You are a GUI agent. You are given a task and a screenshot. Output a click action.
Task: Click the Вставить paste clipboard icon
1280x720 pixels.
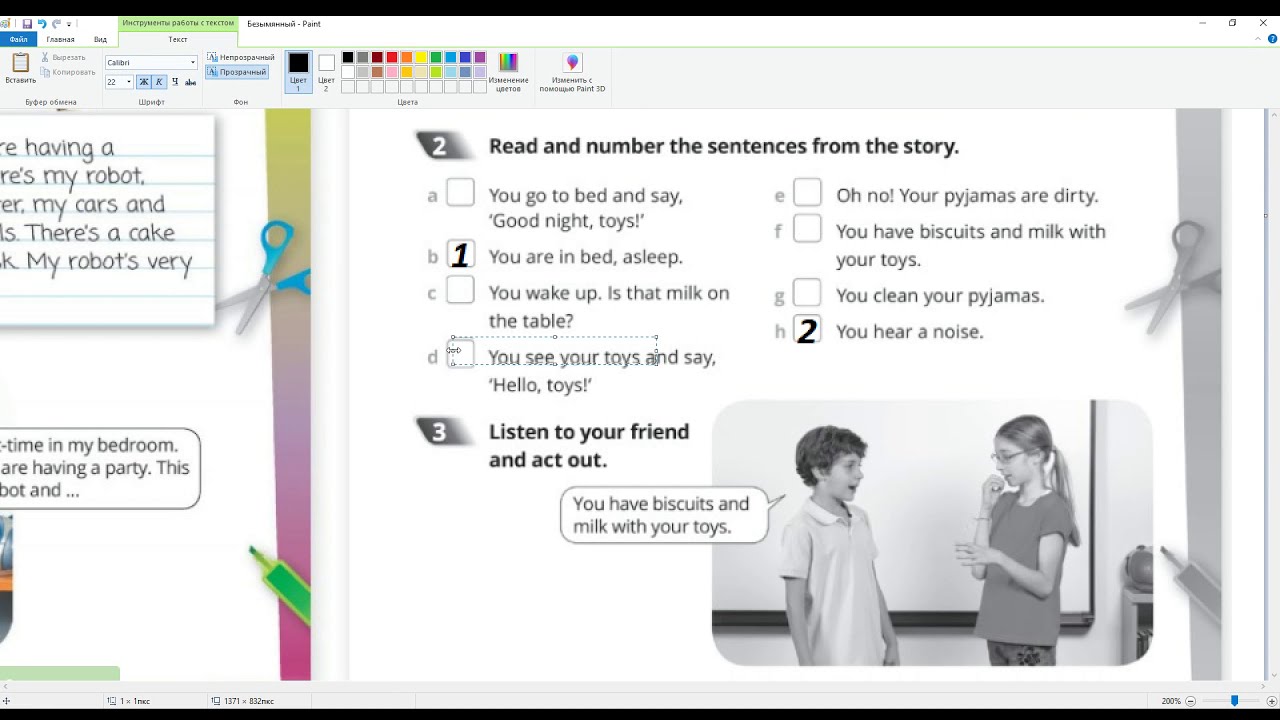coord(20,63)
